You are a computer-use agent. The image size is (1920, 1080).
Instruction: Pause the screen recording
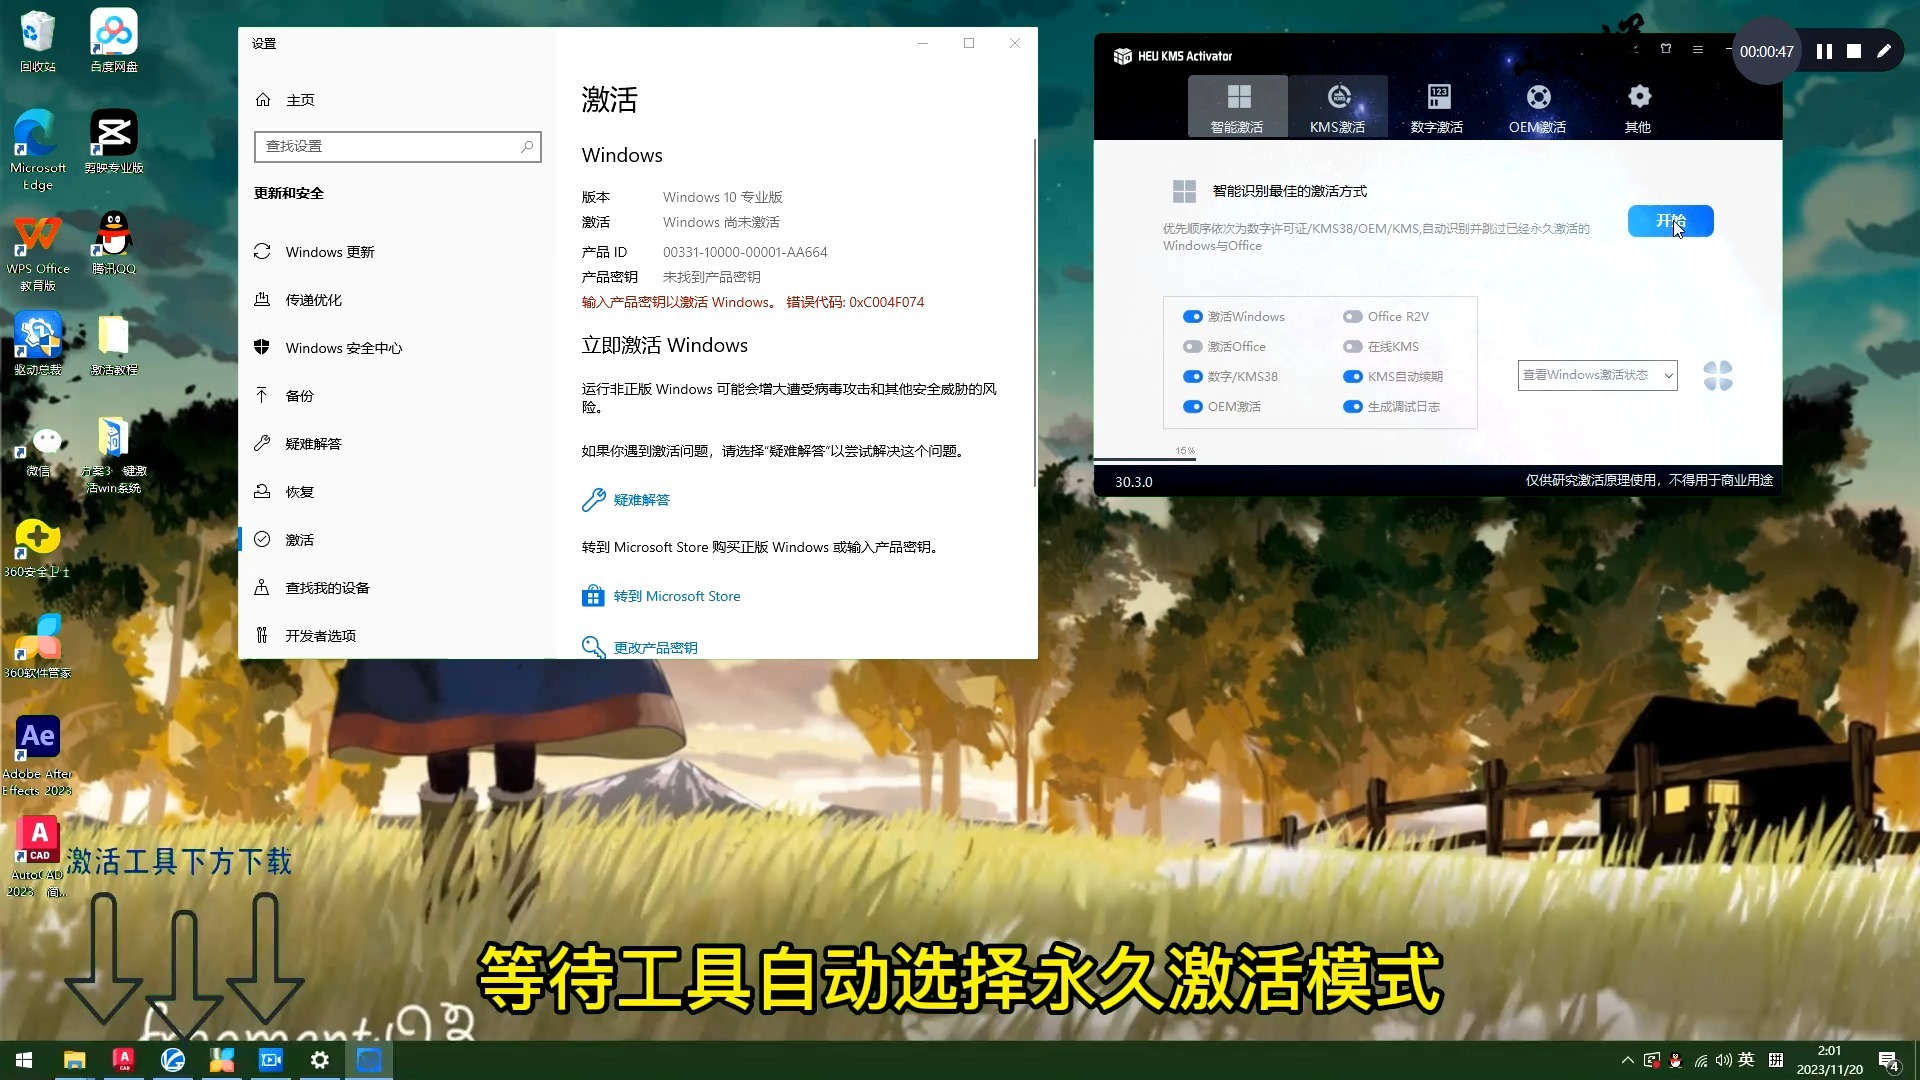point(1824,51)
